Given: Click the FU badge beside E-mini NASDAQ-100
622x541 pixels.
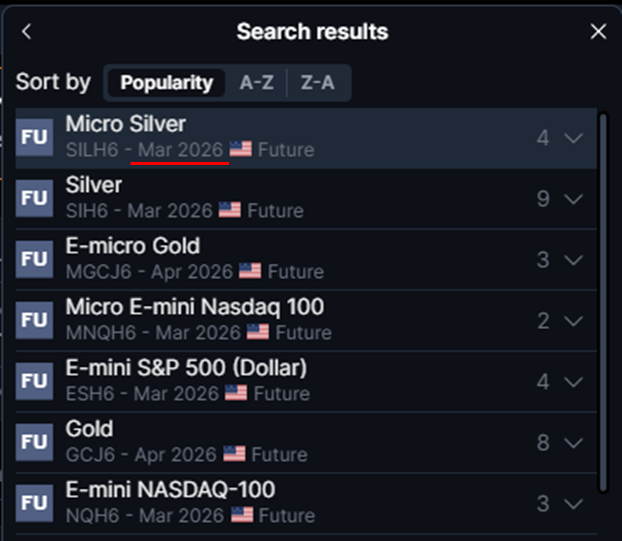Looking at the screenshot, I should [x=35, y=503].
